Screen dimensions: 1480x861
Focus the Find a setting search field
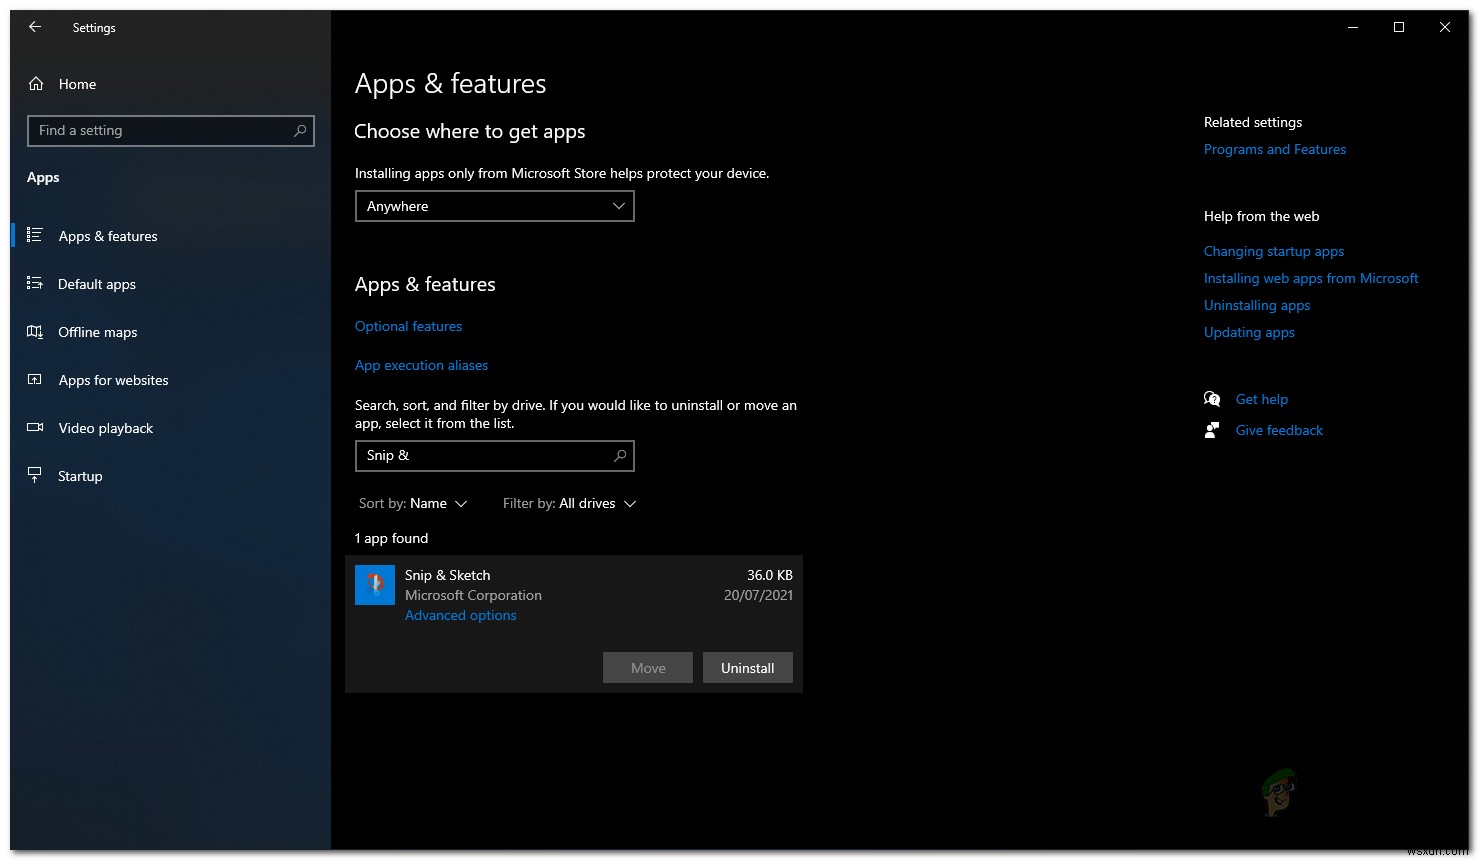171,131
